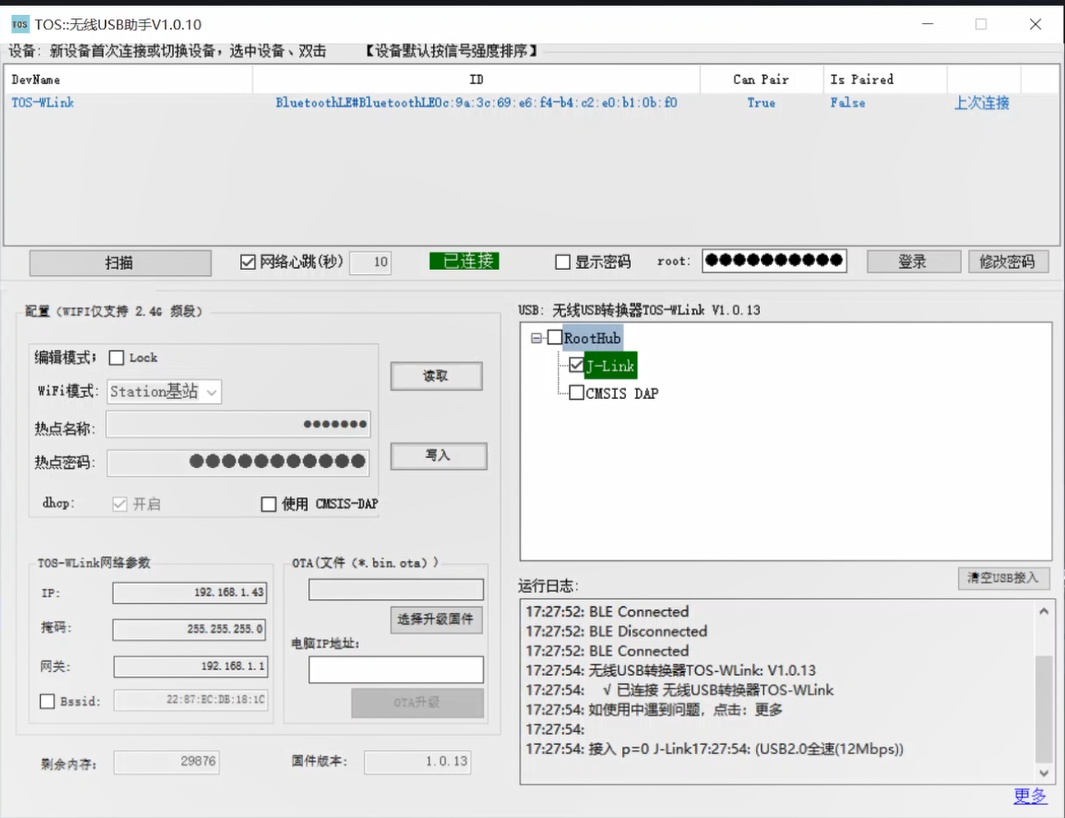Select the CMSIS DAP tree item
The width and height of the screenshot is (1065, 818).
[x=622, y=393]
